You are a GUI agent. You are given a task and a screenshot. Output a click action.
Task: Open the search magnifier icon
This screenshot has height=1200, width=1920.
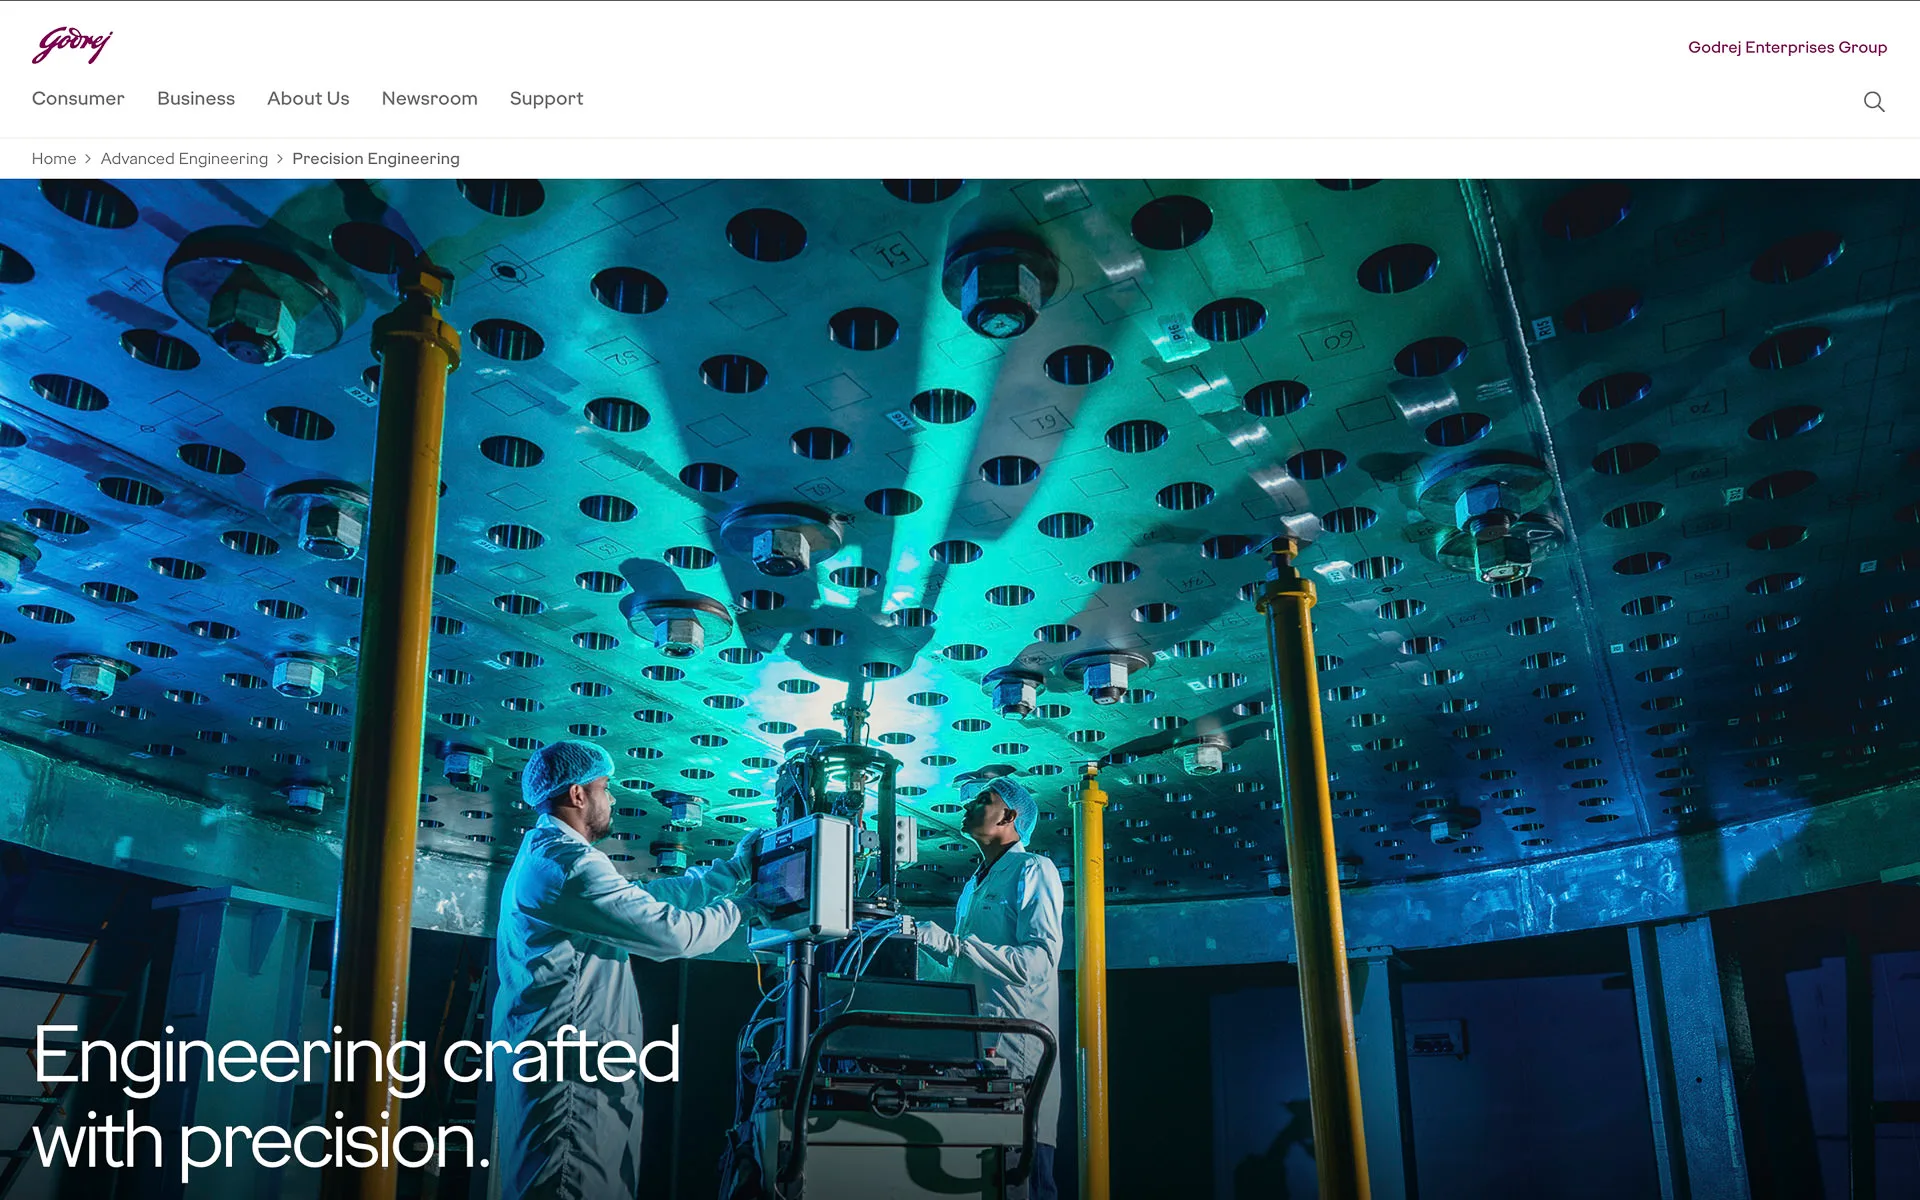(1874, 101)
